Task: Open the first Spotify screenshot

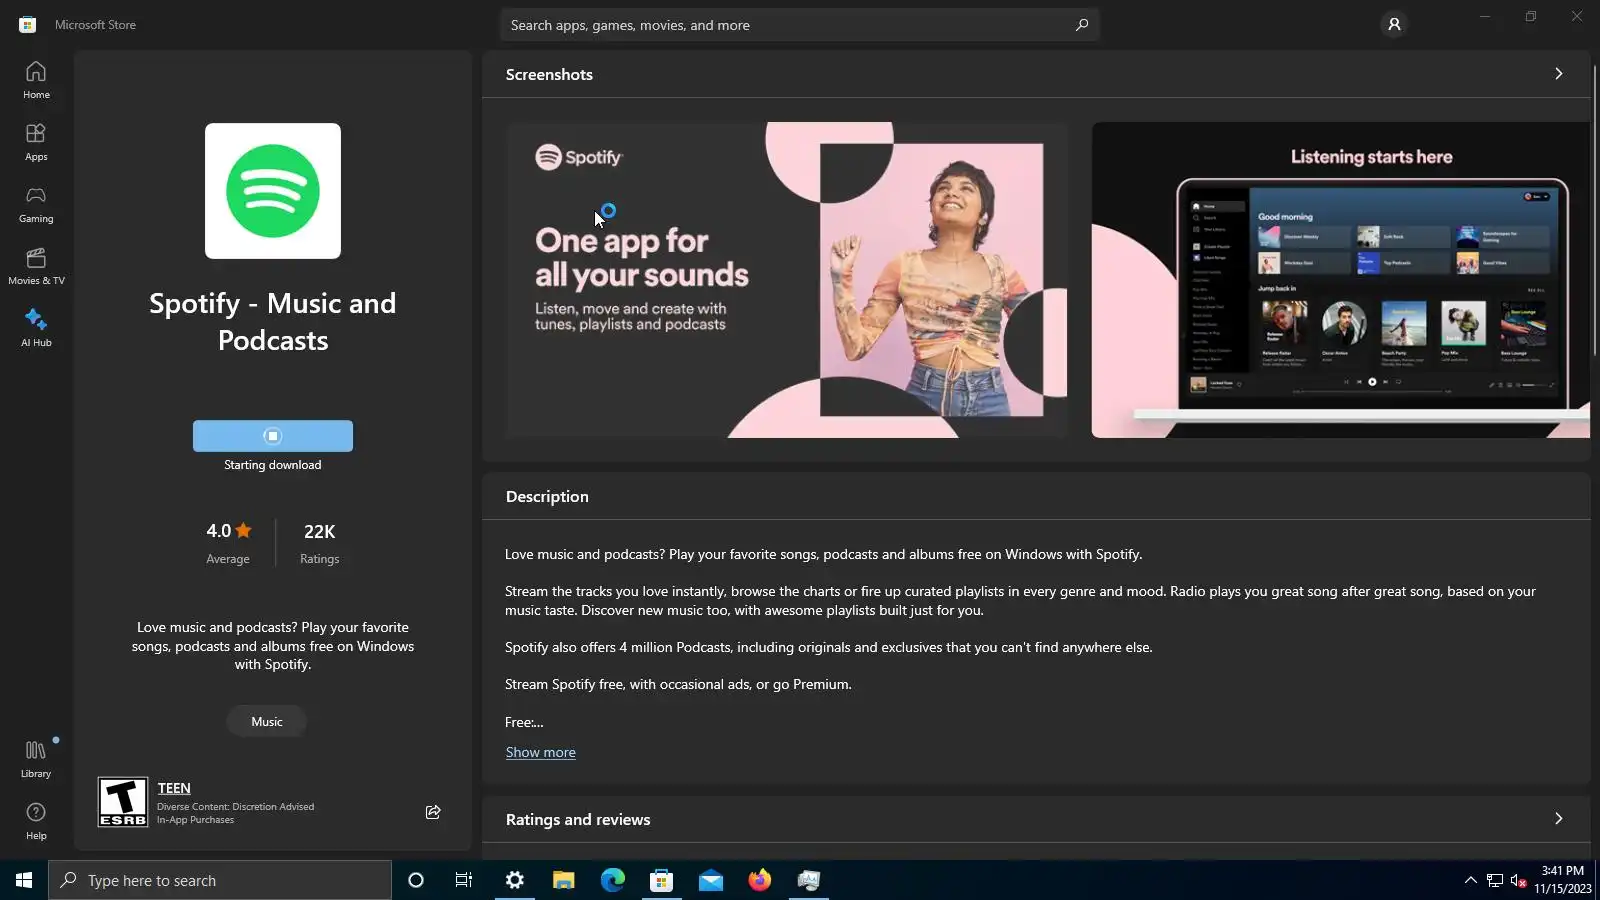Action: (x=786, y=280)
